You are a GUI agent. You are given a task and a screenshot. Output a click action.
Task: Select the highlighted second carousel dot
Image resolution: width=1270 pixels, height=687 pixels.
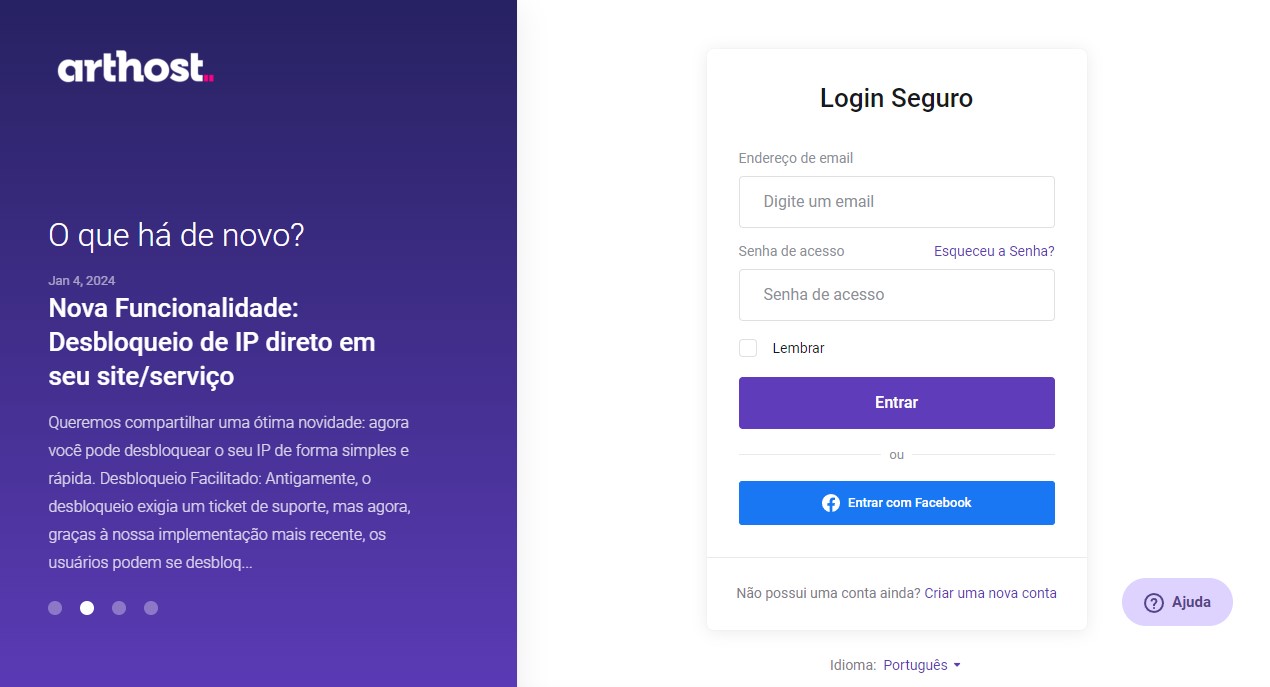[x=87, y=608]
